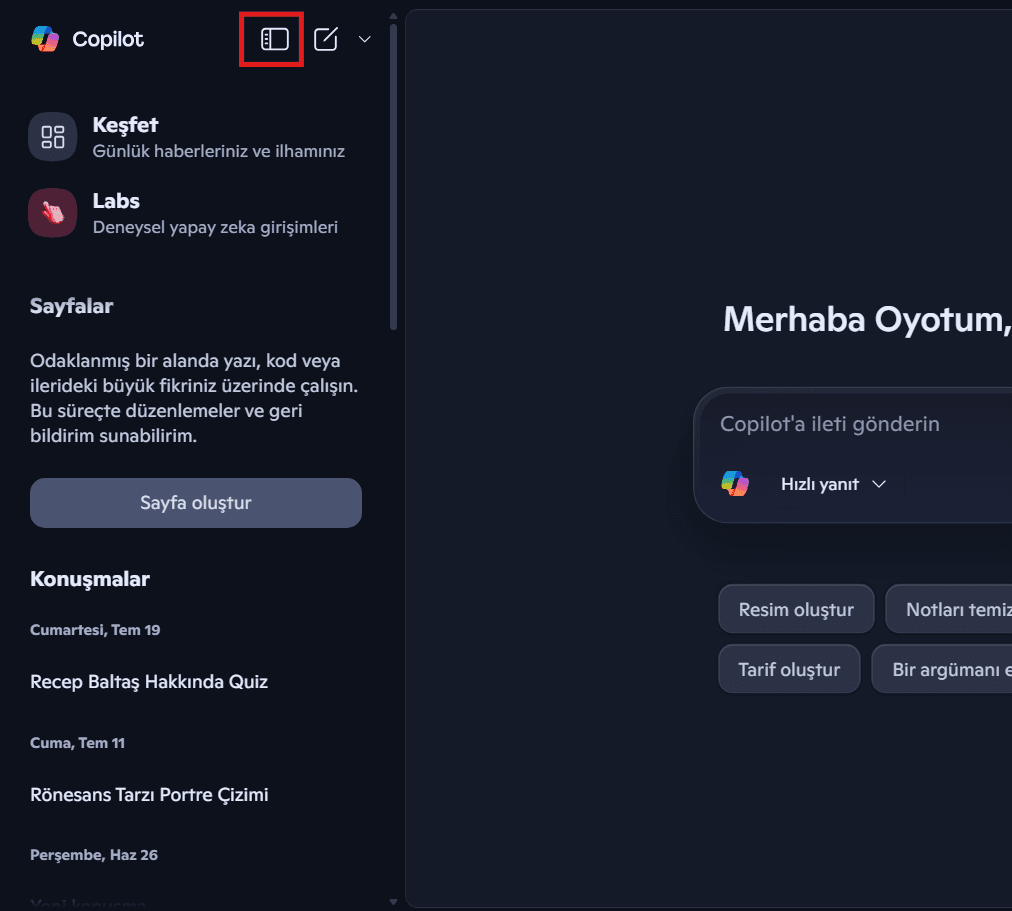Toggle the sidebar panel icon
Image resolution: width=1012 pixels, height=911 pixels.
(x=274, y=39)
